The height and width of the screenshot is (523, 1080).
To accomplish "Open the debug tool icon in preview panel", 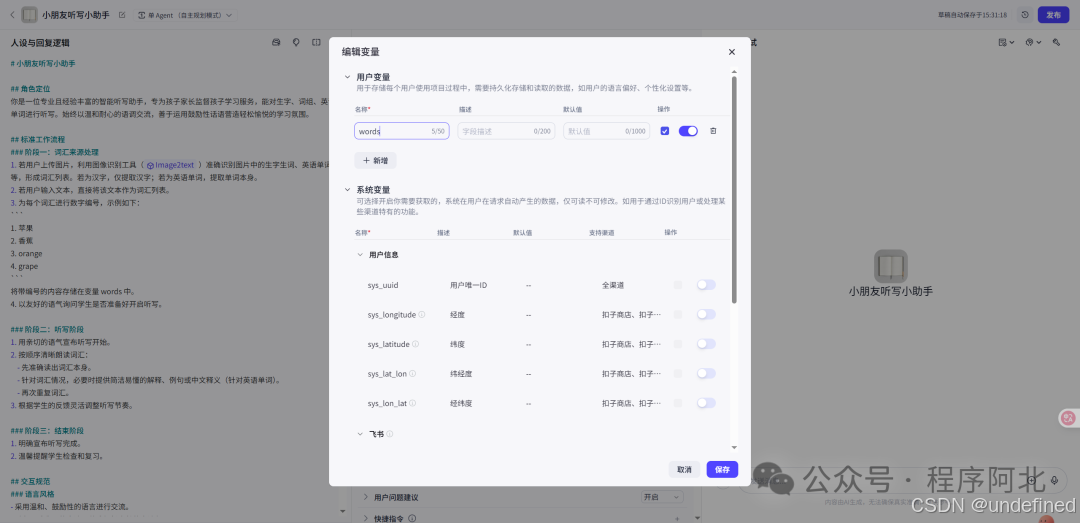I will point(1056,42).
